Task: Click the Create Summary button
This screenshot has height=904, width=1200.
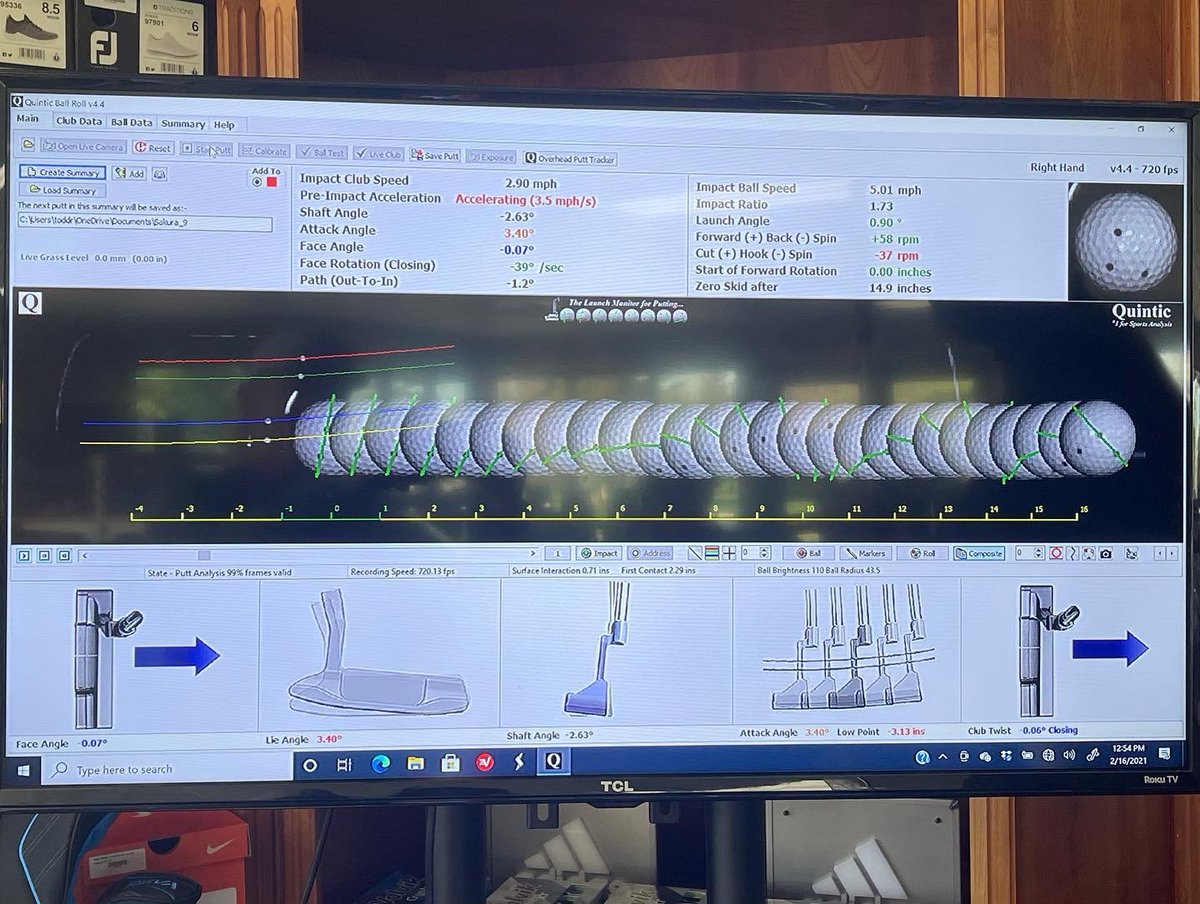Action: [x=62, y=174]
